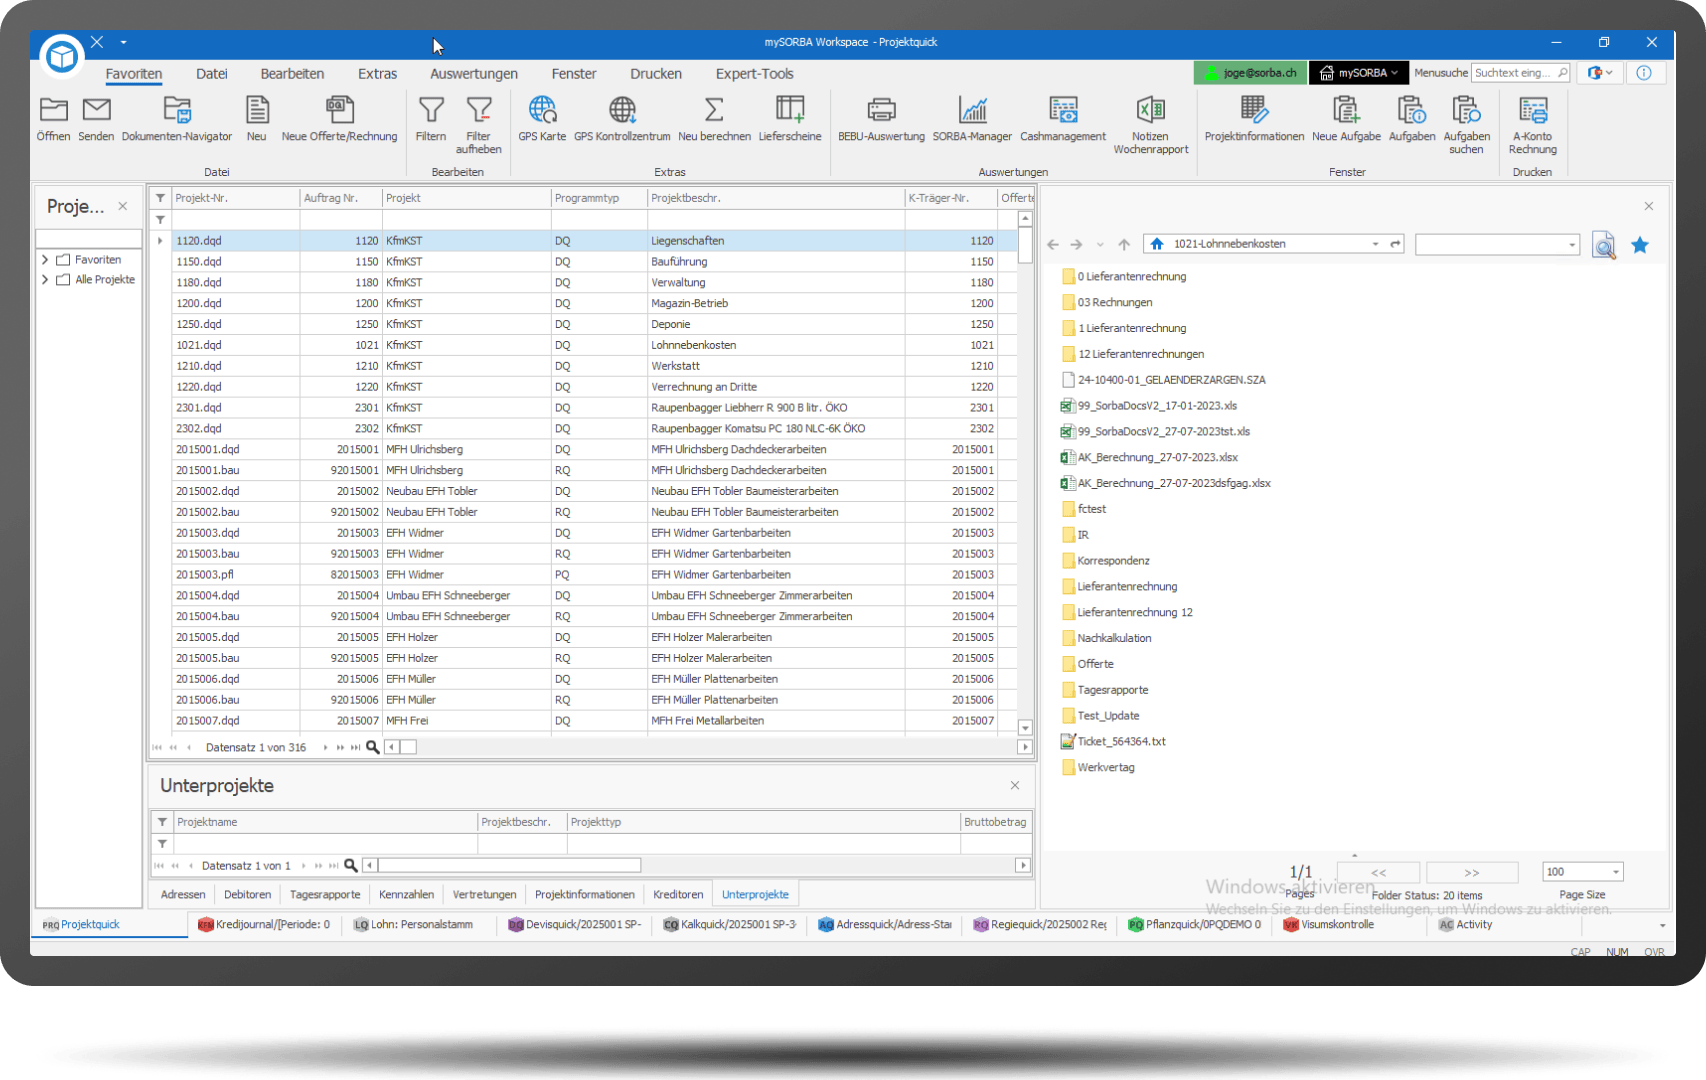Image resolution: width=1706 pixels, height=1080 pixels.
Task: Go up one folder level
Action: tap(1124, 244)
